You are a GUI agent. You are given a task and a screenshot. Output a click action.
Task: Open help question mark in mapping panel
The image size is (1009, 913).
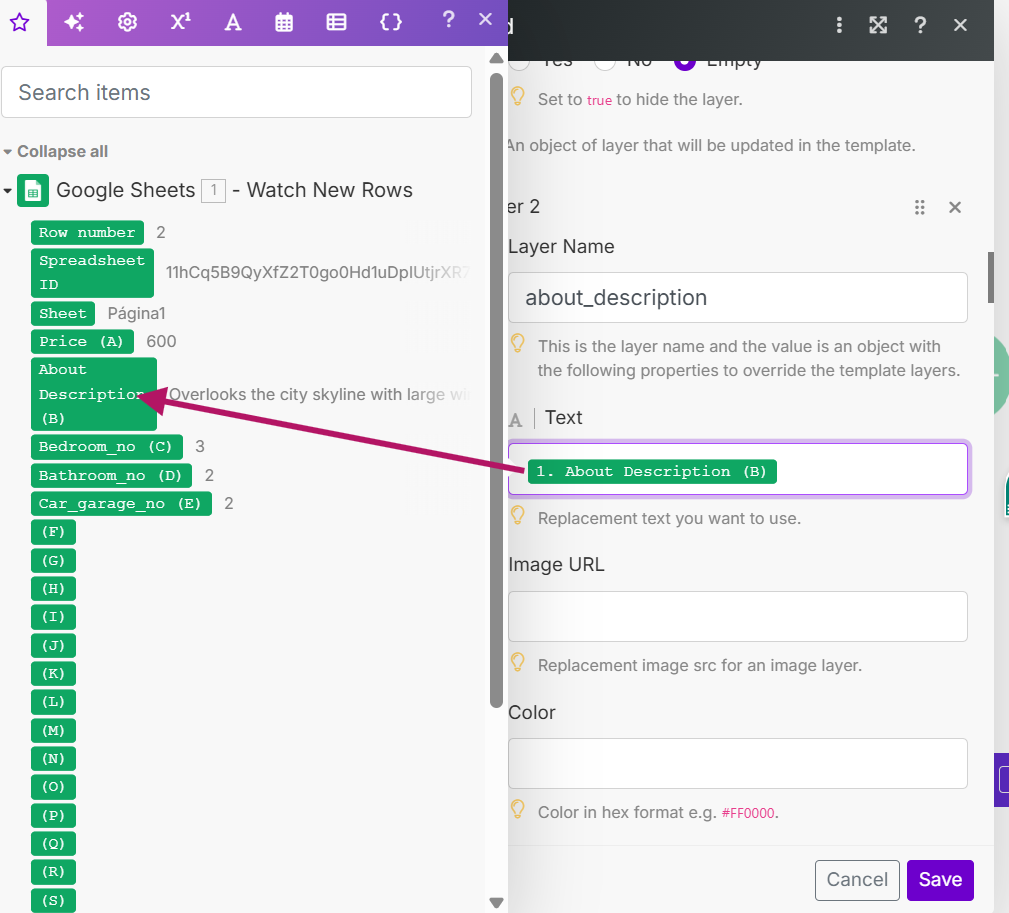click(449, 19)
